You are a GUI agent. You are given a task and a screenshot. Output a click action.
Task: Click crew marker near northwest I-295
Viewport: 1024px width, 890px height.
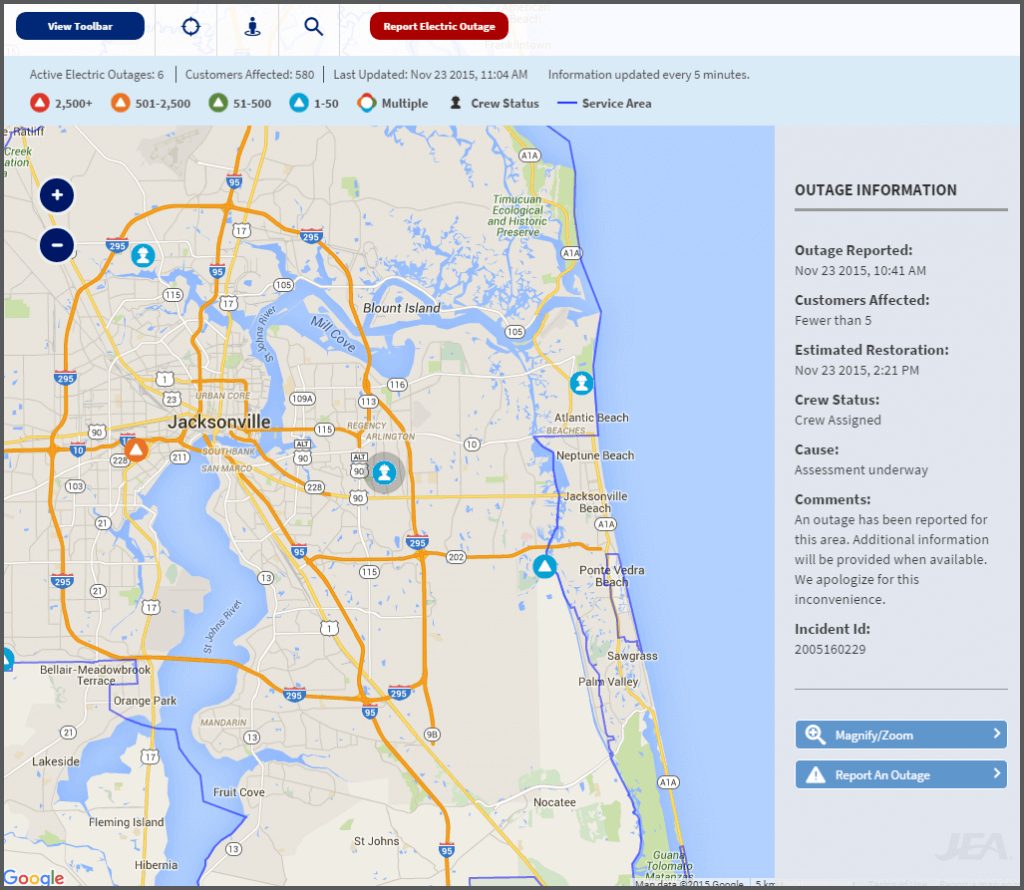coord(143,255)
